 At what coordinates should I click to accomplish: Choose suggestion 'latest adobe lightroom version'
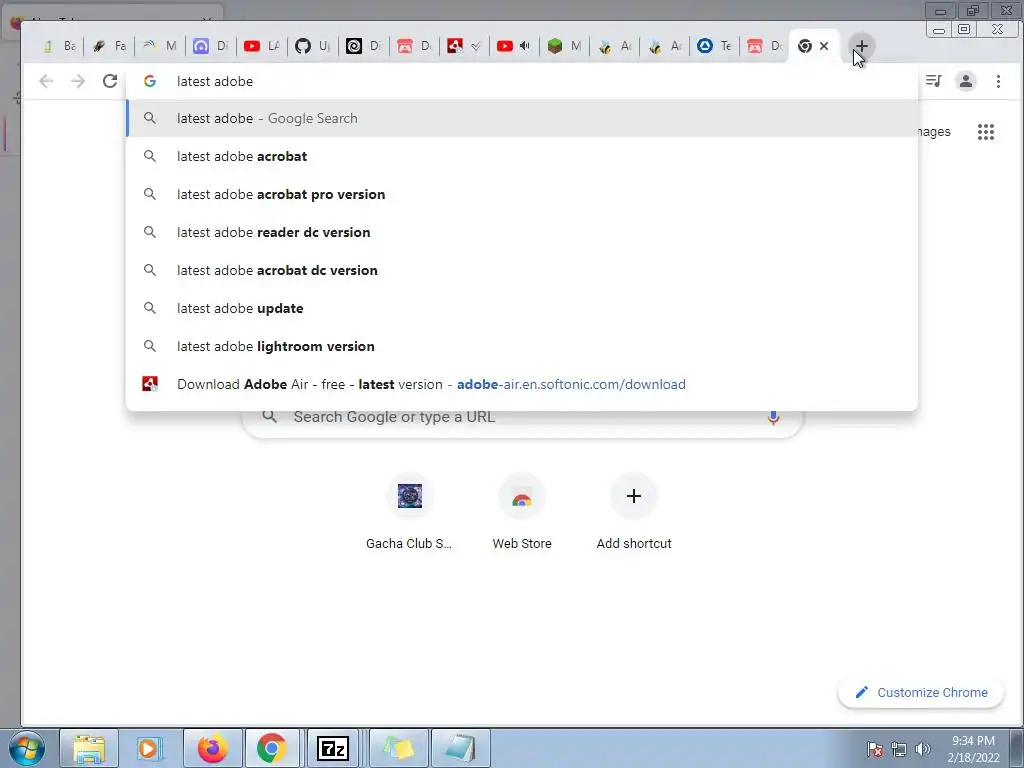pos(522,345)
